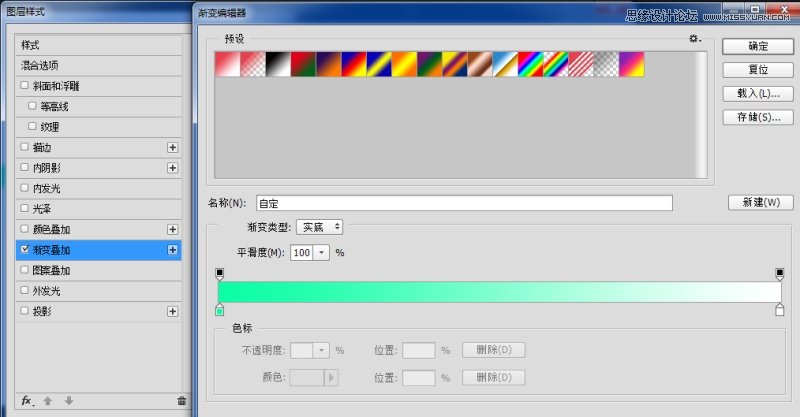The height and width of the screenshot is (417, 800).
Task: Open 渐变类型 dropdown showing 实底
Action: (x=319, y=227)
